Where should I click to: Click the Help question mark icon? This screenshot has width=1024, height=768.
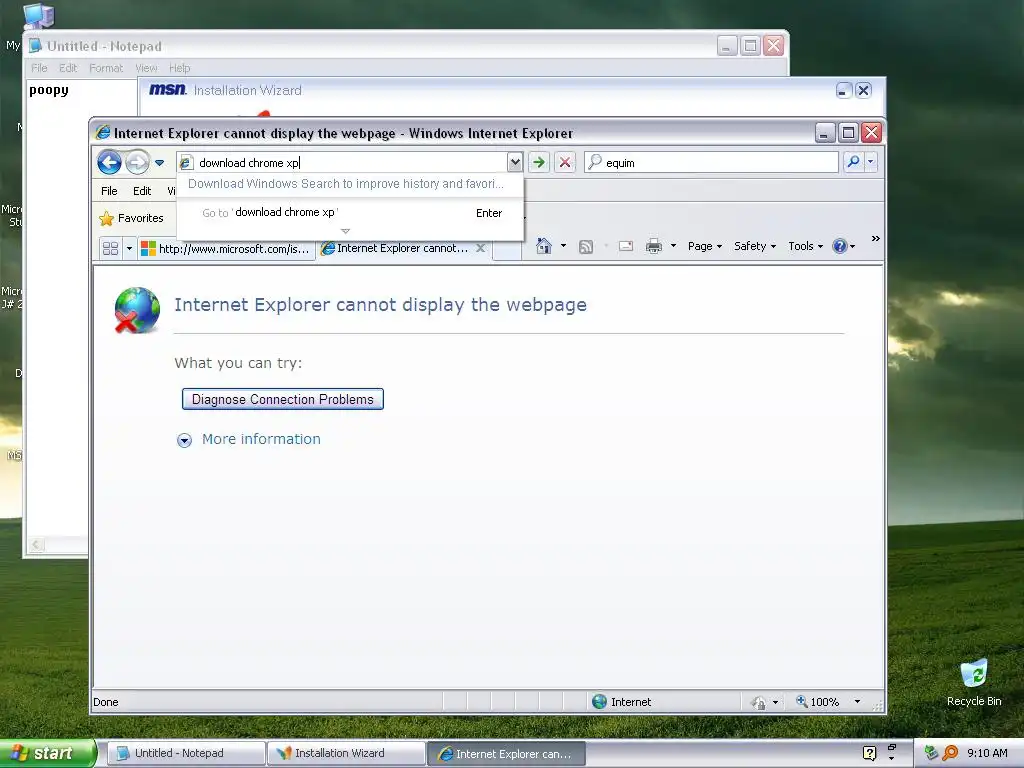(x=840, y=246)
